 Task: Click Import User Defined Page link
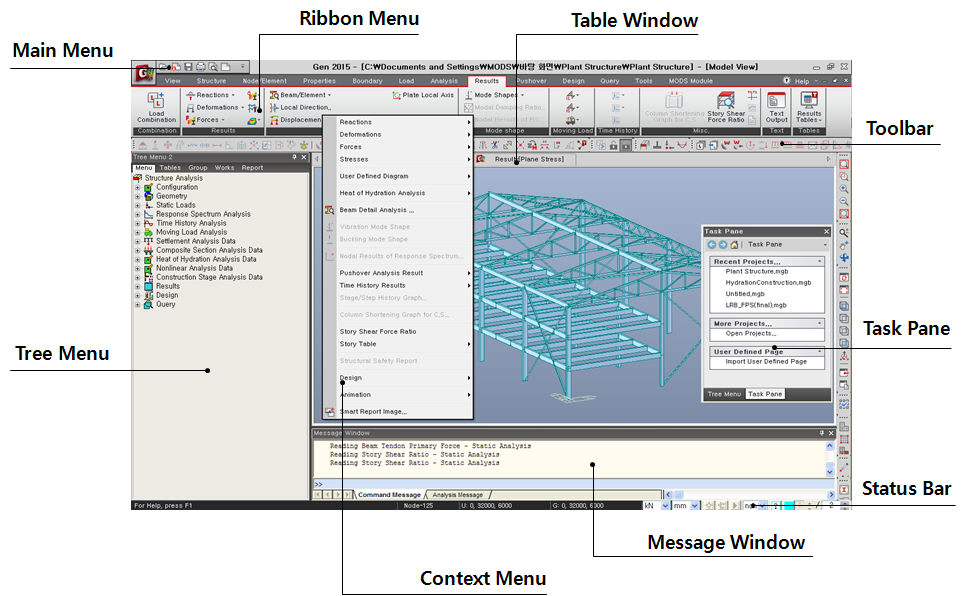pyautogui.click(x=766, y=361)
